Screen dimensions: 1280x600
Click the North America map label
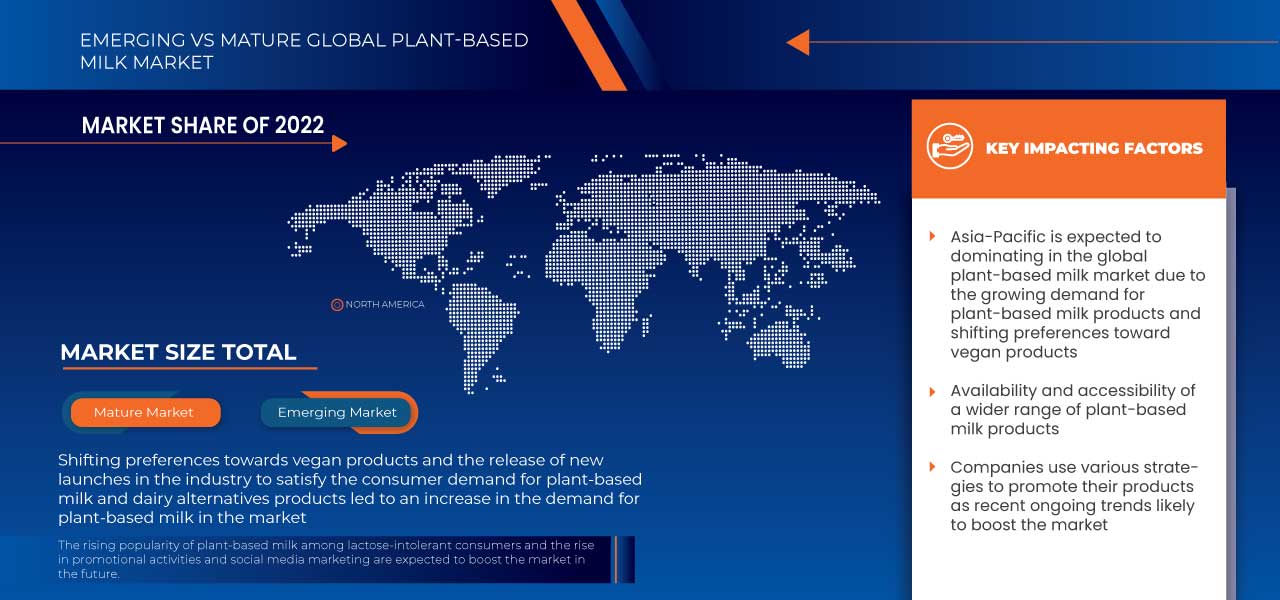(x=385, y=304)
